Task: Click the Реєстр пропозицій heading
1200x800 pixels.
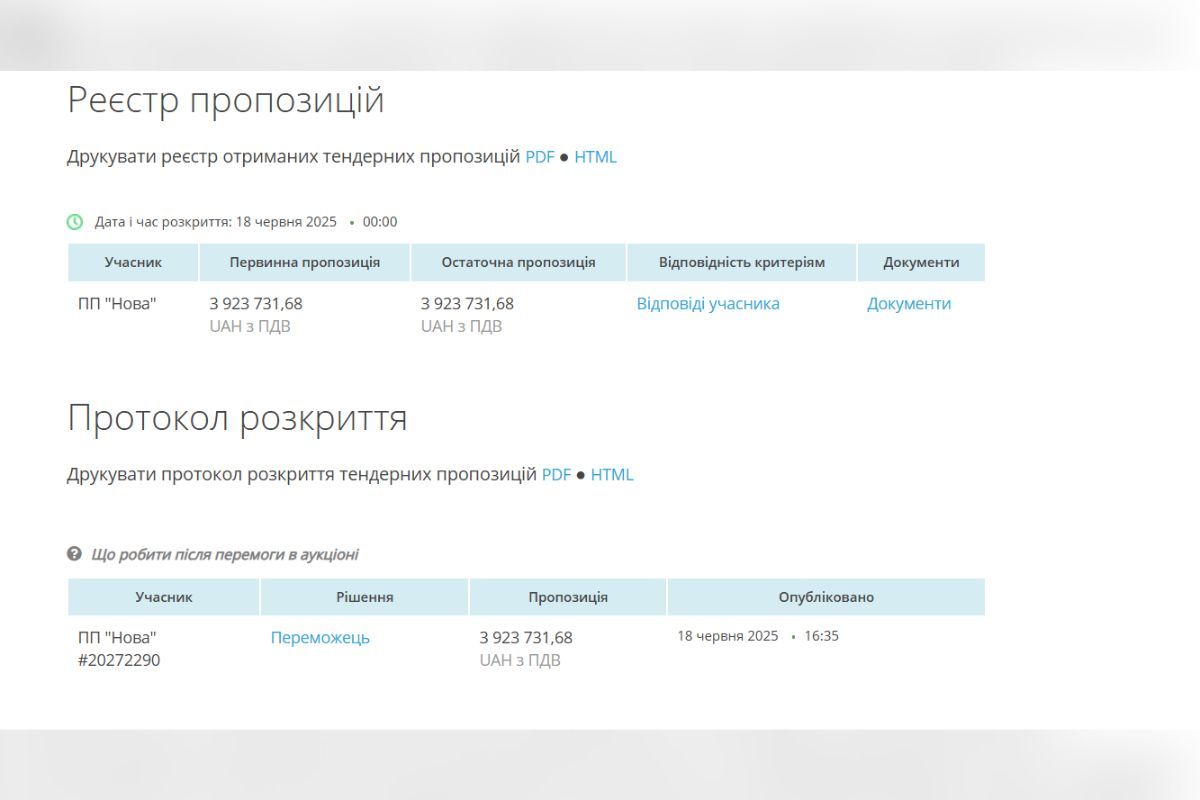Action: (x=225, y=100)
